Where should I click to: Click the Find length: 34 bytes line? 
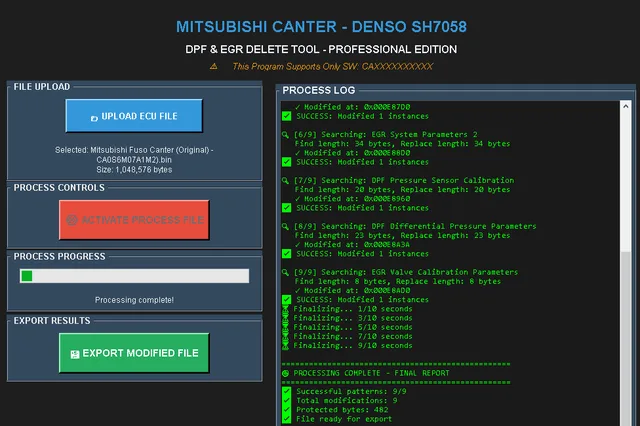[402, 144]
